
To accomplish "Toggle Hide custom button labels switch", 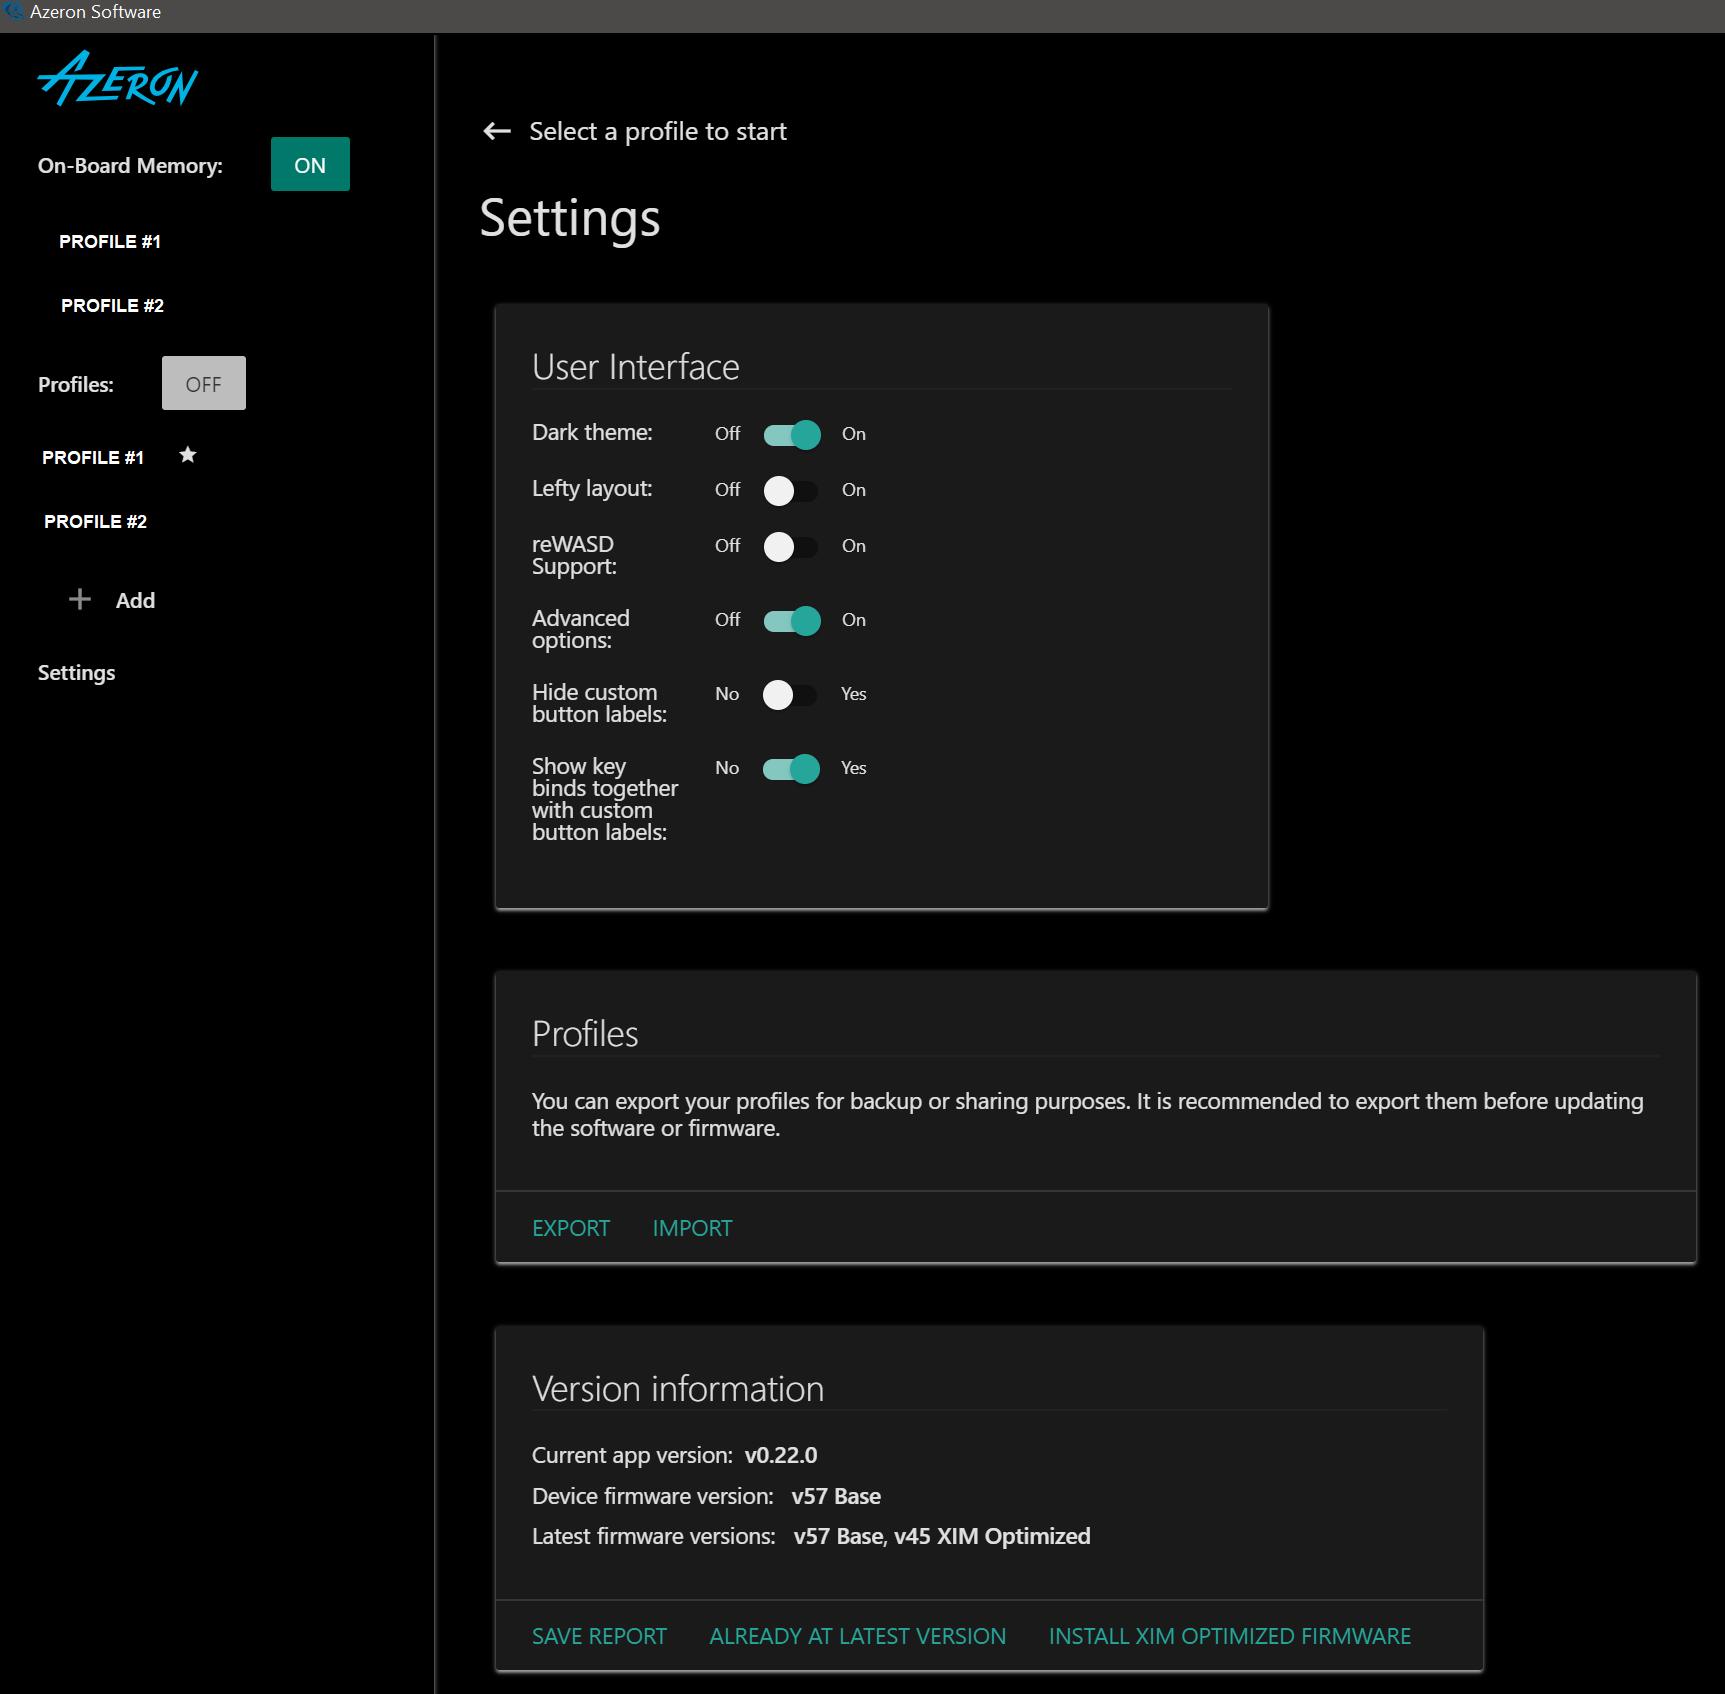I will tap(790, 694).
